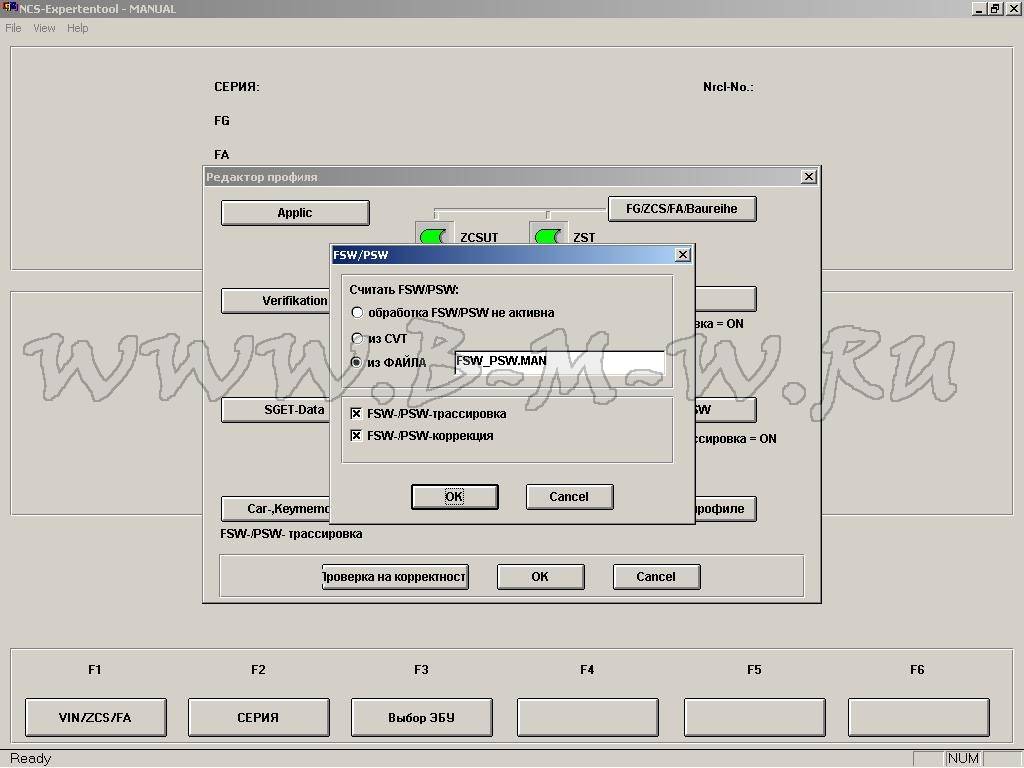Viewport: 1024px width, 768px height.
Task: Click the empty F4 function button
Action: pos(588,717)
